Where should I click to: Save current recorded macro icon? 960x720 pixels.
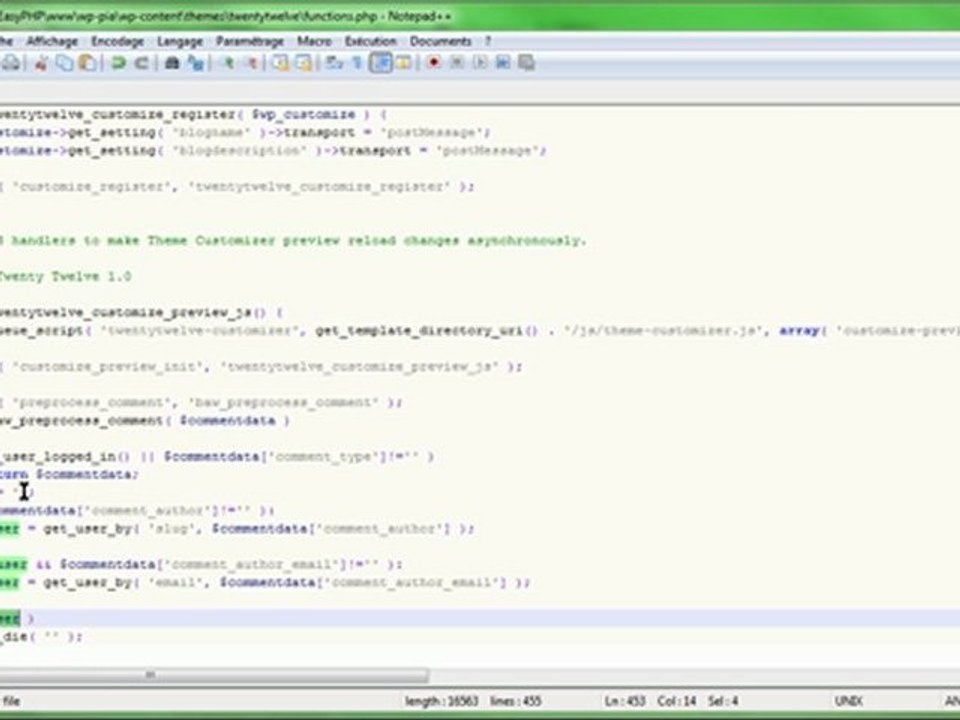(x=527, y=62)
